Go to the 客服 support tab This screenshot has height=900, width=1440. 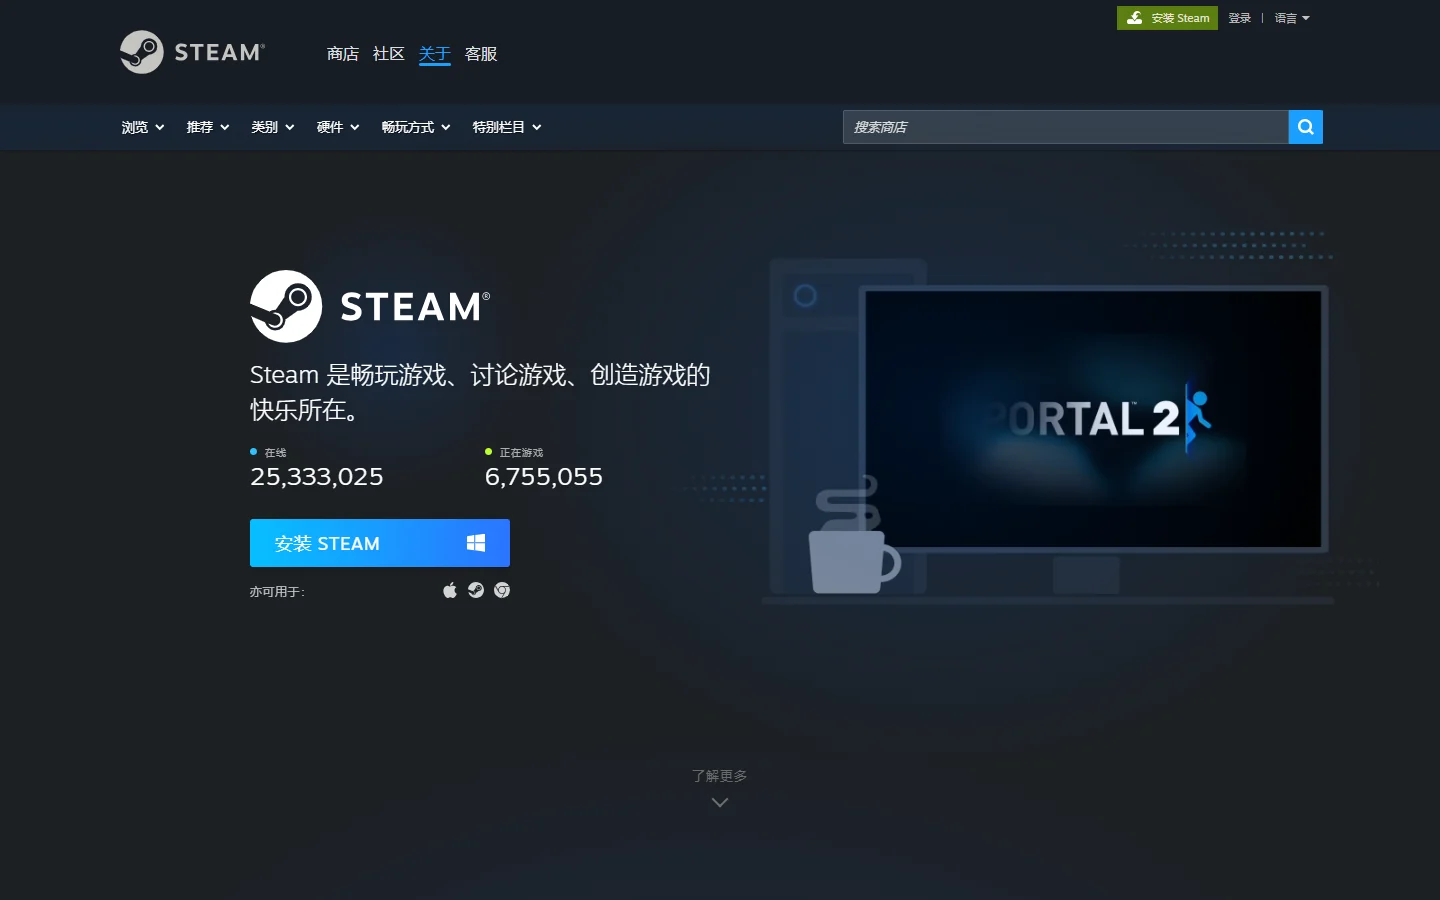(481, 54)
